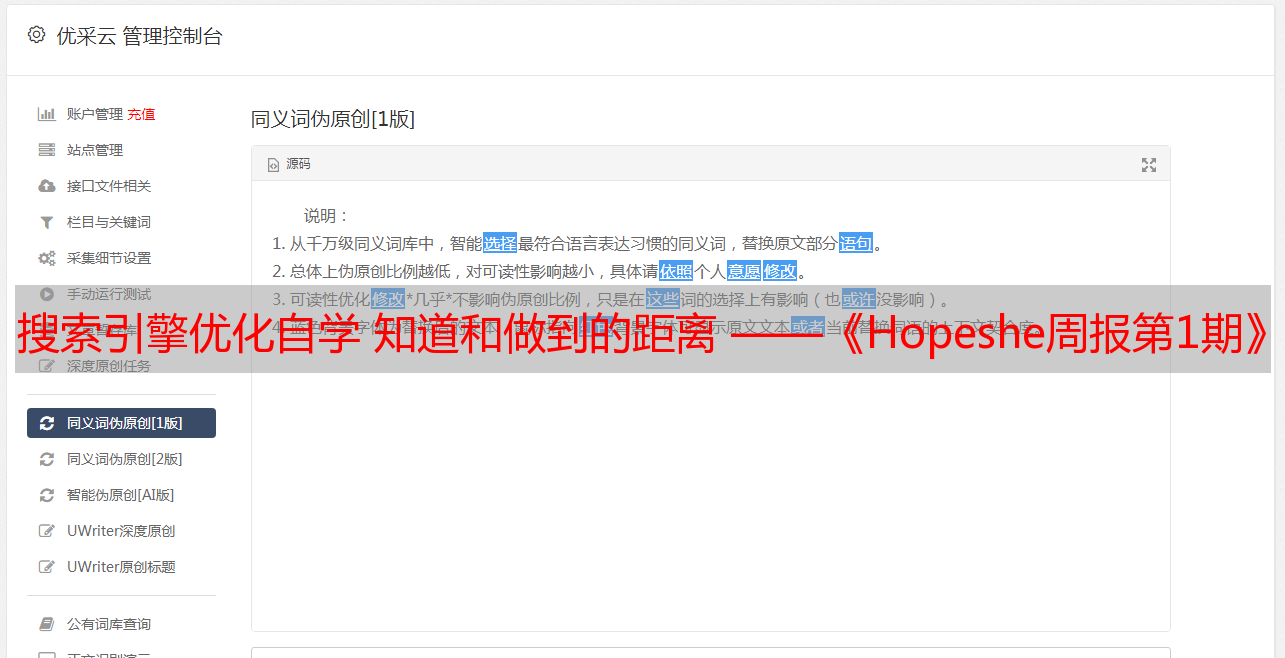Select UWriter深度原创 in sidebar
Image resolution: width=1285 pixels, height=658 pixels.
(121, 531)
